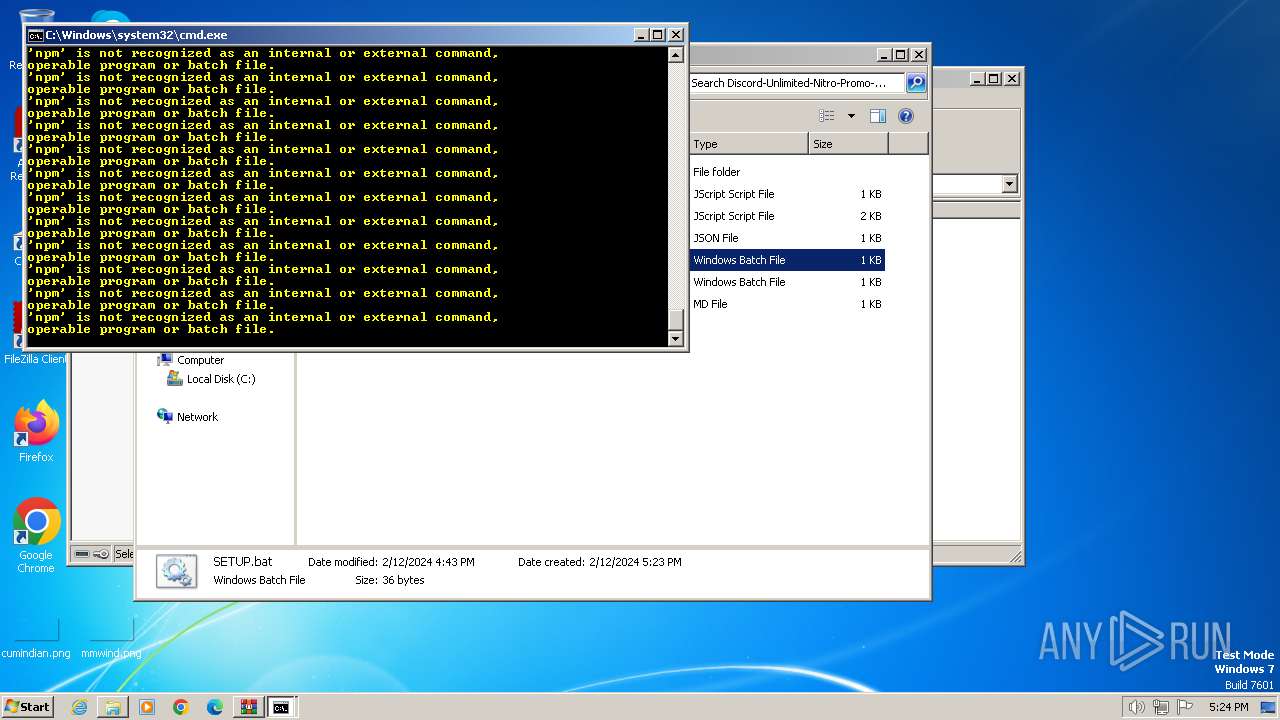
Task: Click the Size: 36 bytes detail
Action: [x=390, y=580]
